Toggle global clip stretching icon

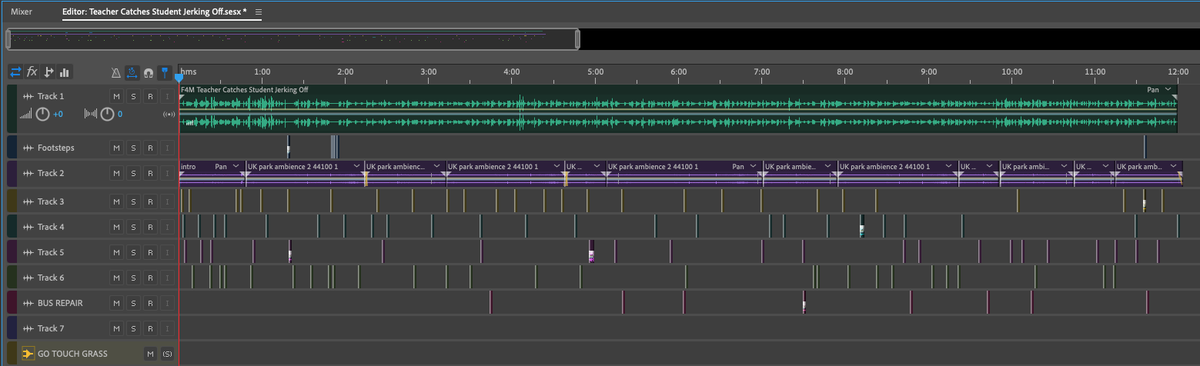(x=132, y=72)
